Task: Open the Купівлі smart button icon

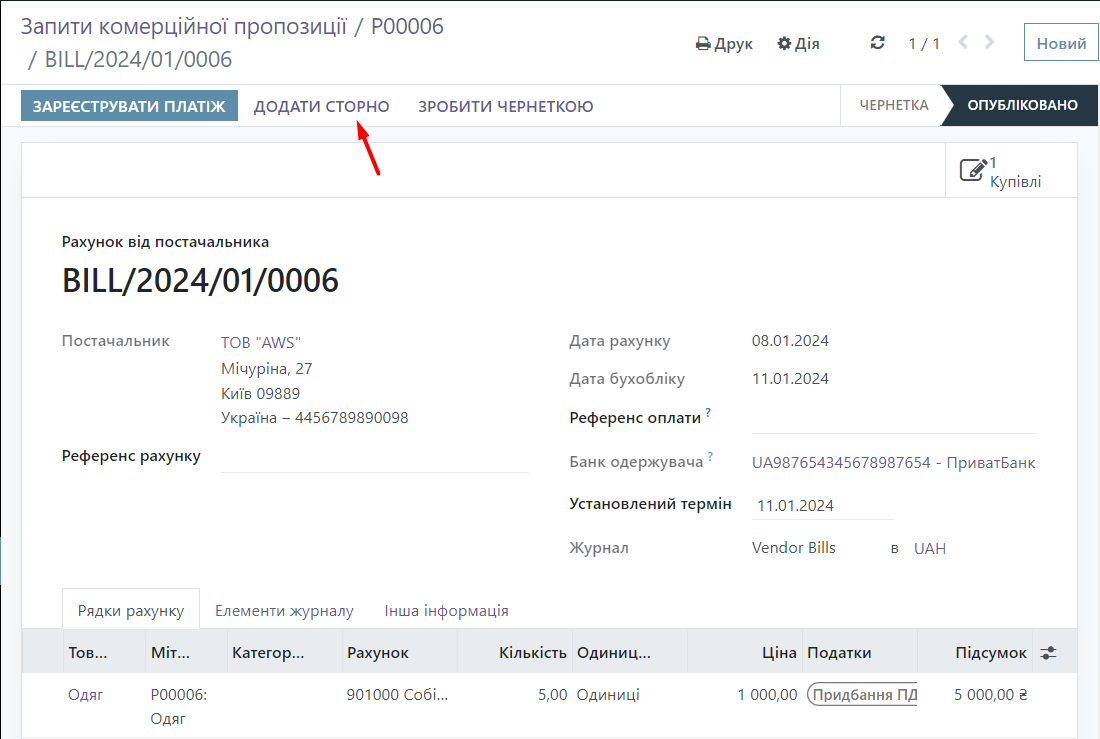Action: point(973,170)
